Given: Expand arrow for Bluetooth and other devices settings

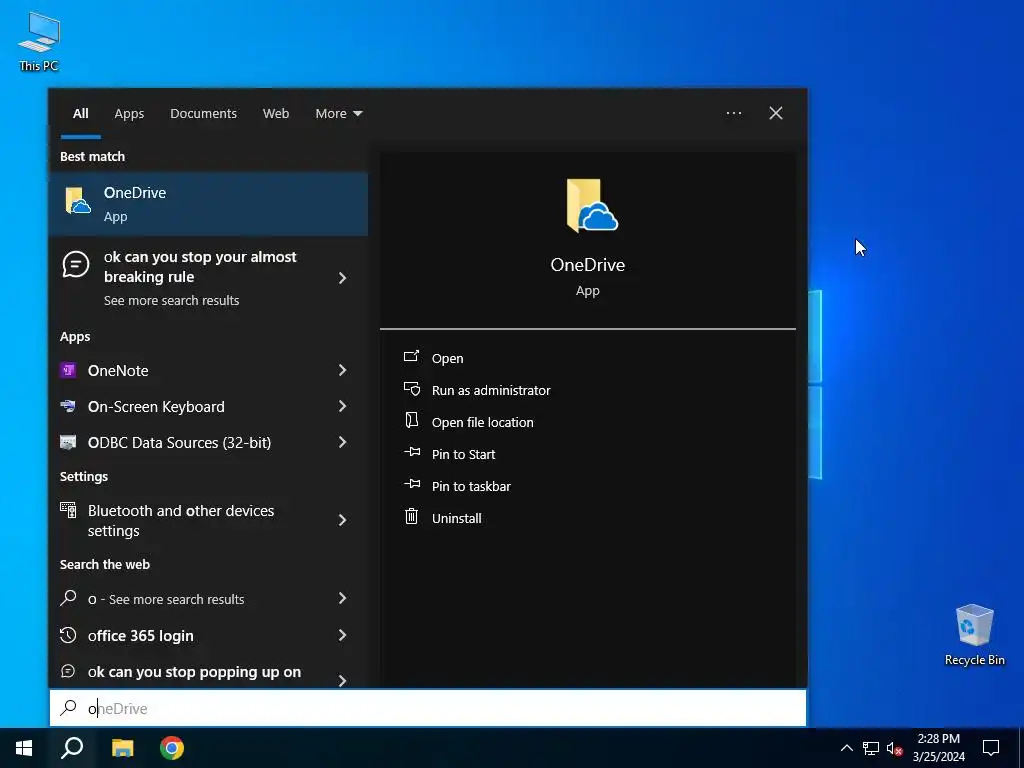Looking at the screenshot, I should coord(342,520).
